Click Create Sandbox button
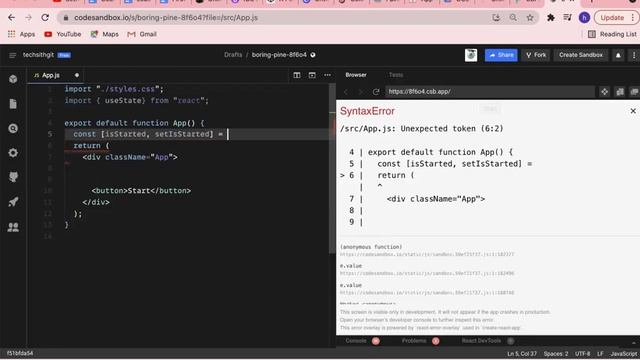 tap(580, 55)
